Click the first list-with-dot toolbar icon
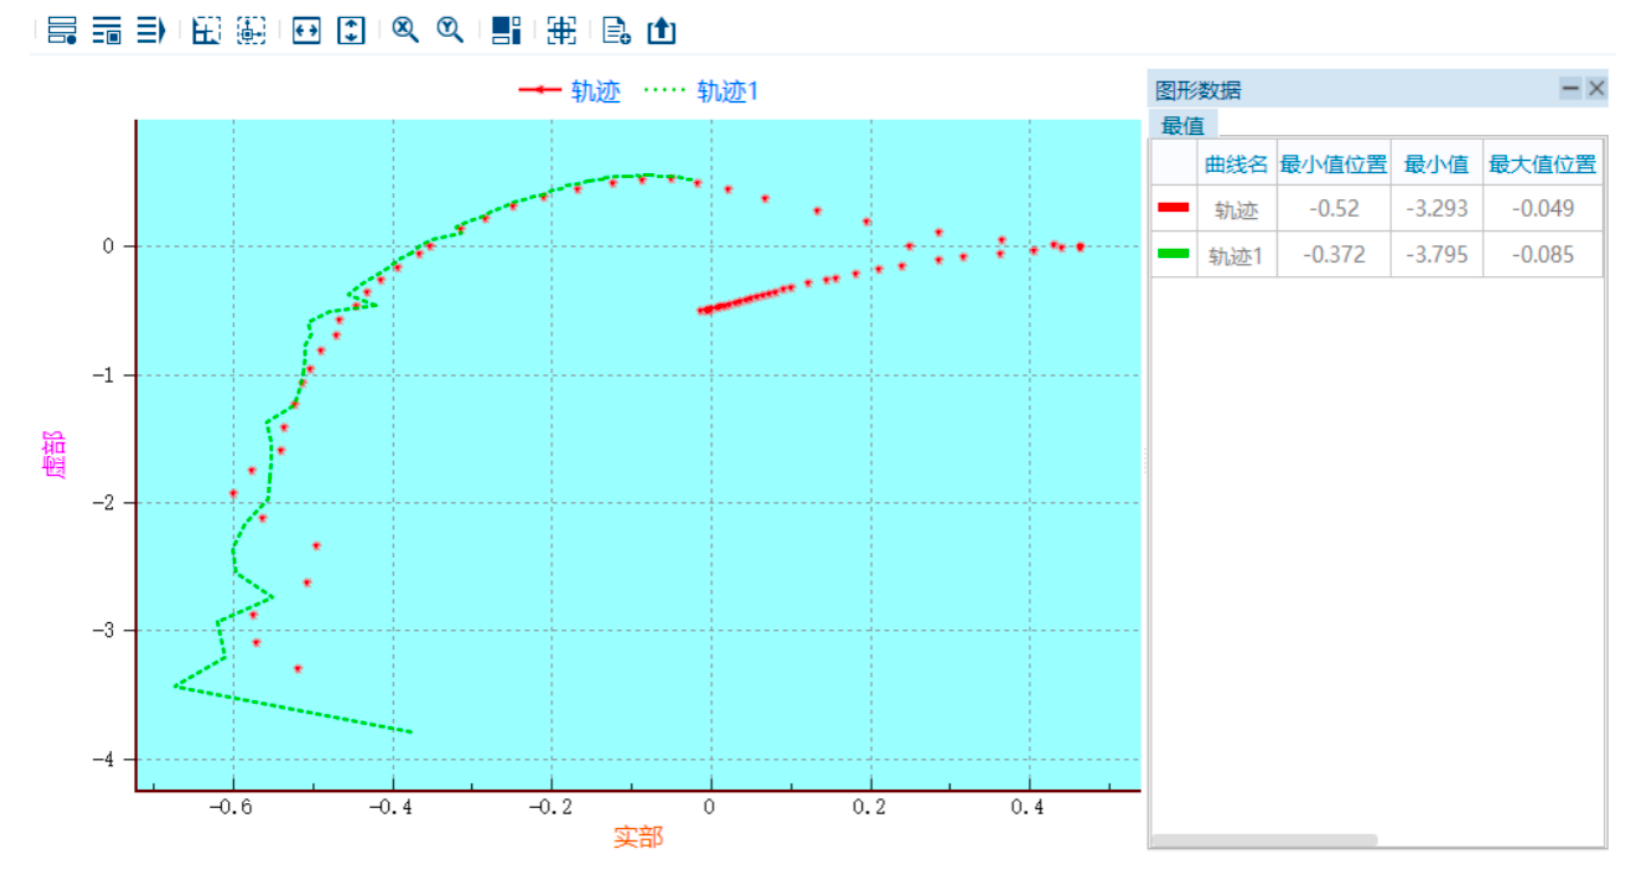 coord(62,31)
